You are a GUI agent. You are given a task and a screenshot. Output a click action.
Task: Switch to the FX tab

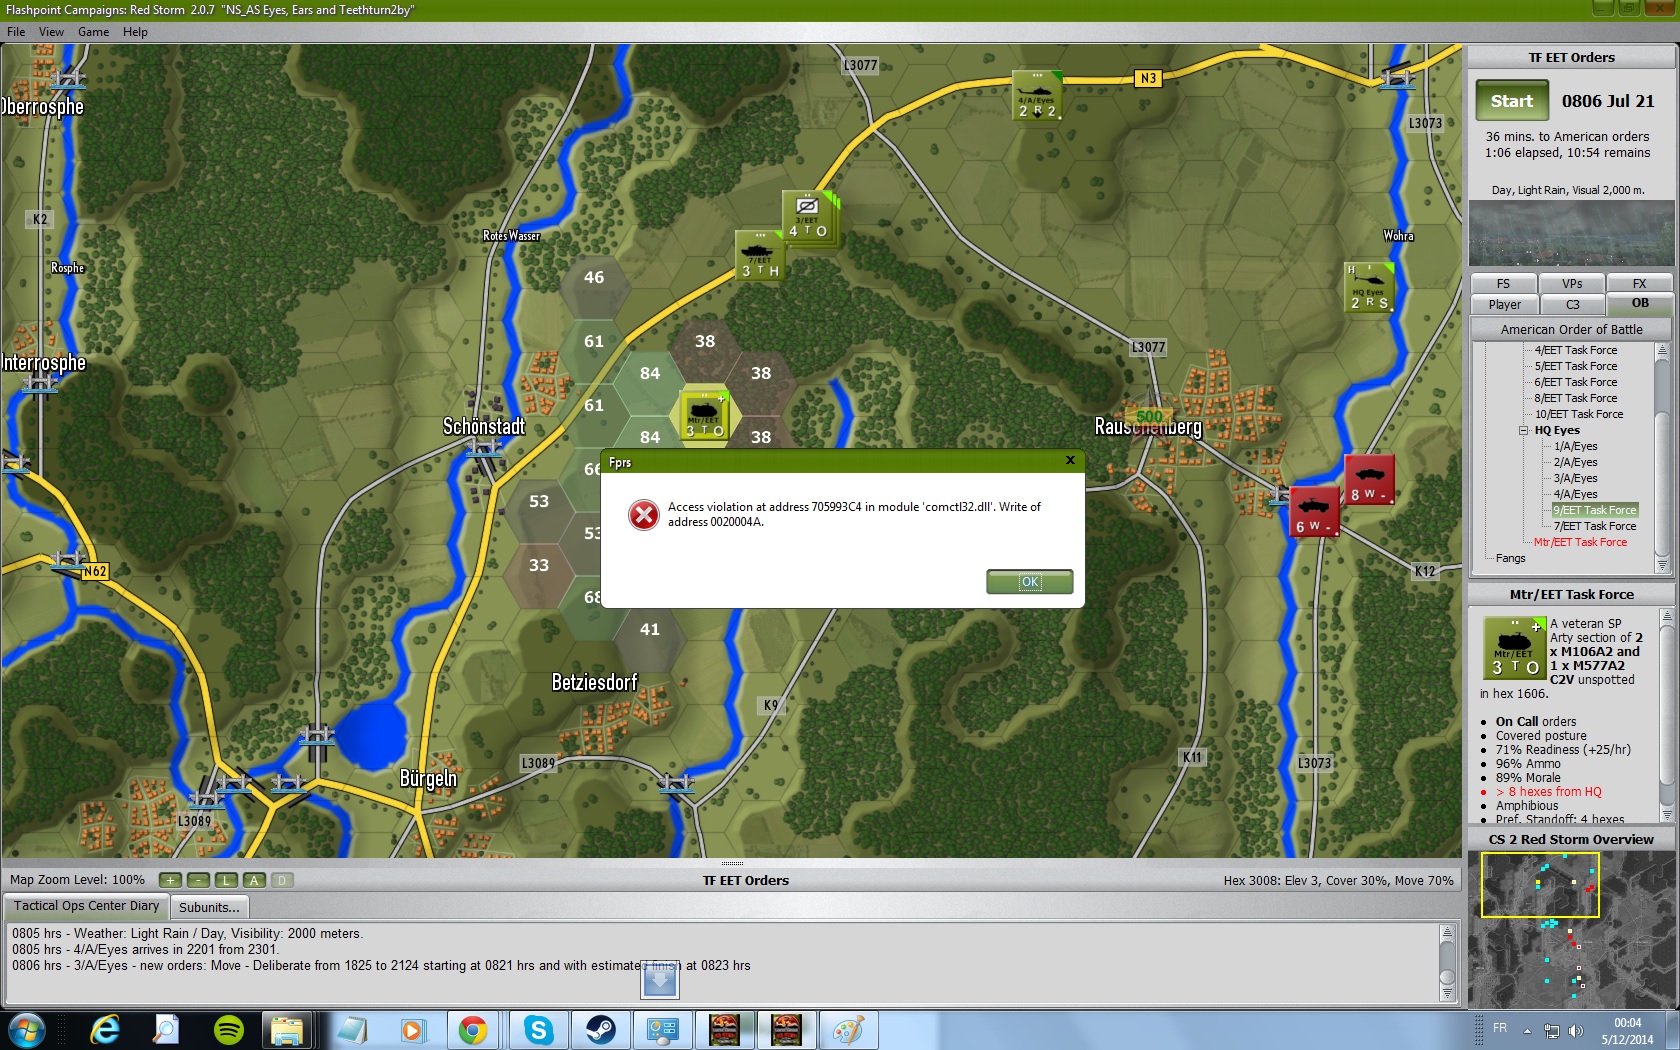[x=1640, y=284]
